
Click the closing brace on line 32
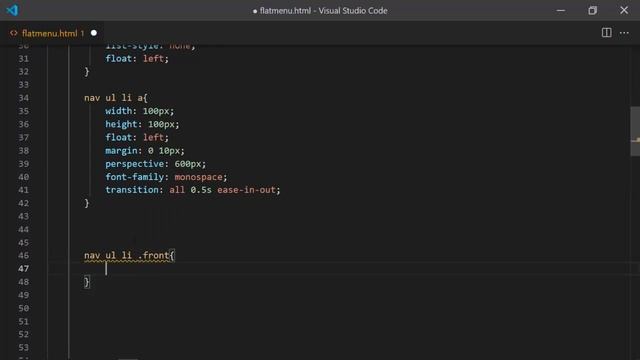pos(87,71)
